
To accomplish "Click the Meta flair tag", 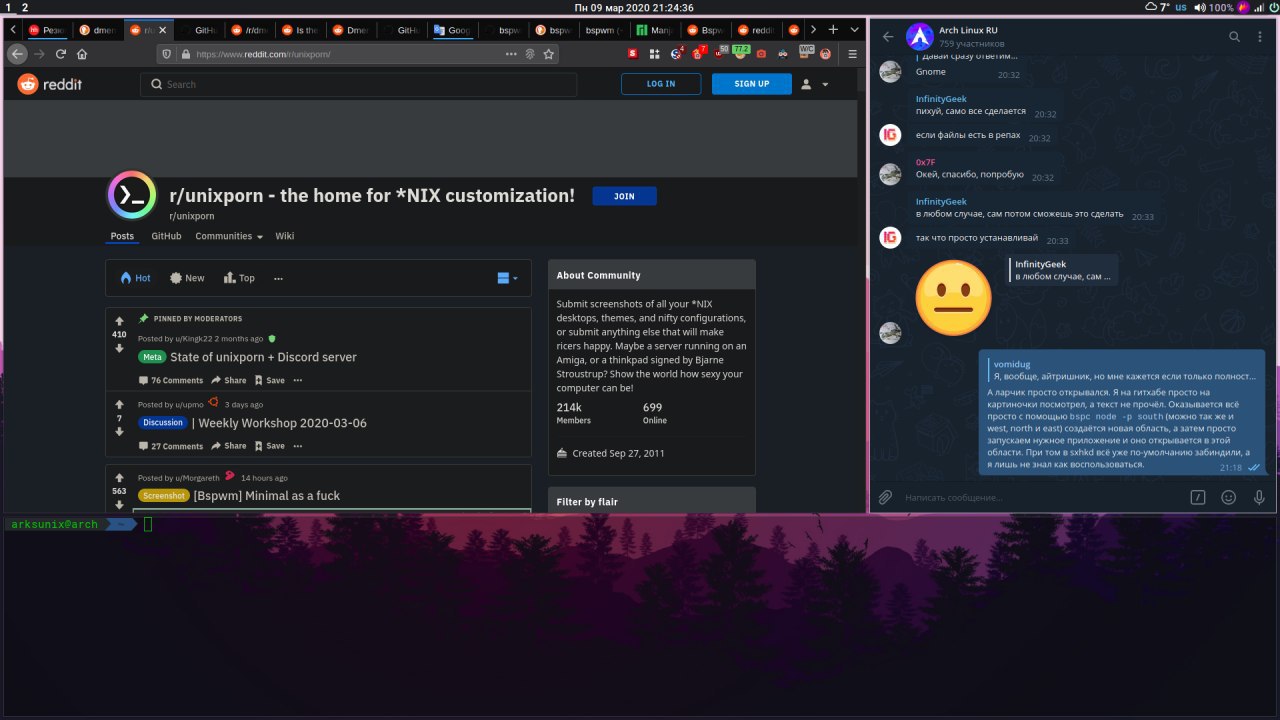I will (152, 357).
